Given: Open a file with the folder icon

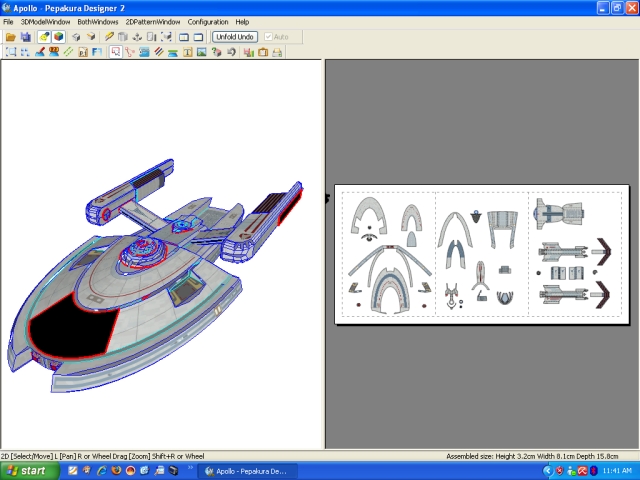Looking at the screenshot, I should pos(11,37).
